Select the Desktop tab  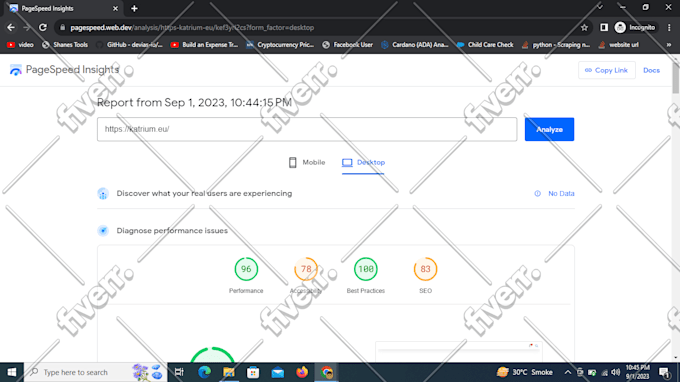click(363, 163)
